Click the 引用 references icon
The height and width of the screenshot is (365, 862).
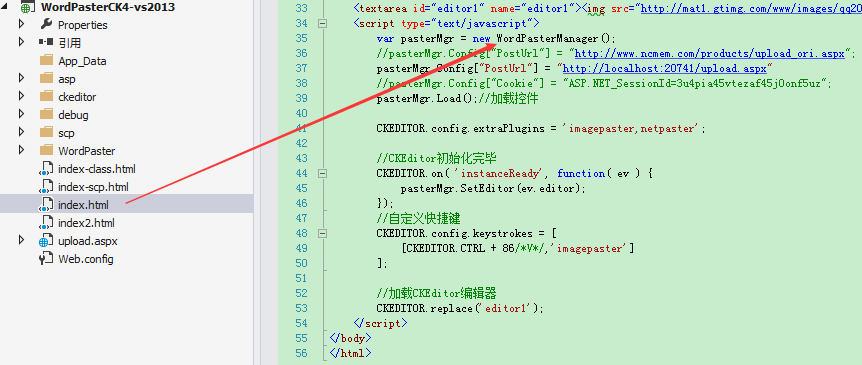coord(46,42)
